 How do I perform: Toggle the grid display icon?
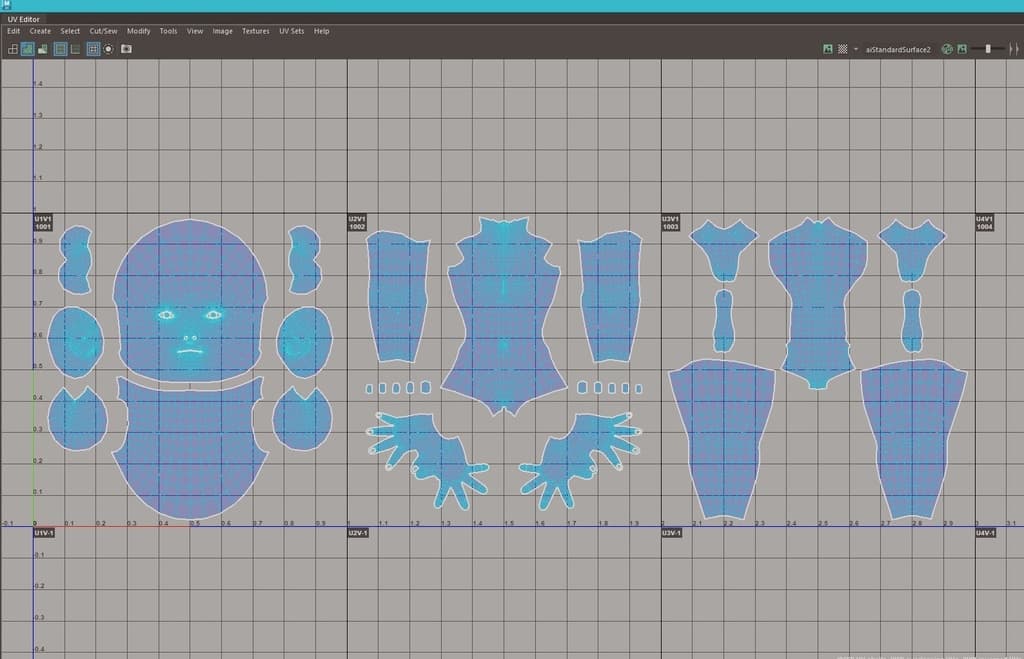[93, 49]
